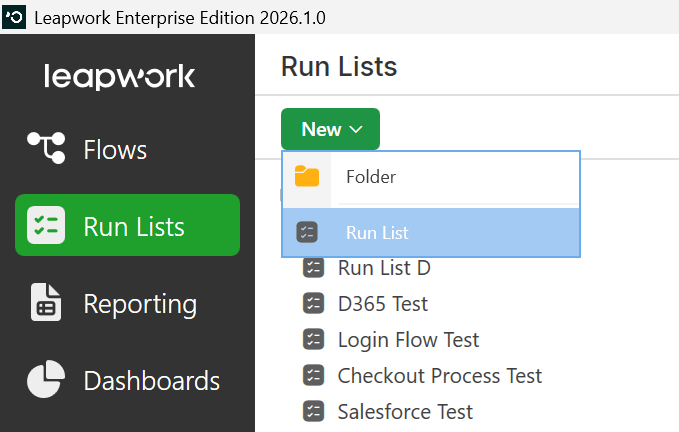Select the Checkout Process Test run list
The width and height of the screenshot is (679, 432).
pyautogui.click(x=440, y=376)
